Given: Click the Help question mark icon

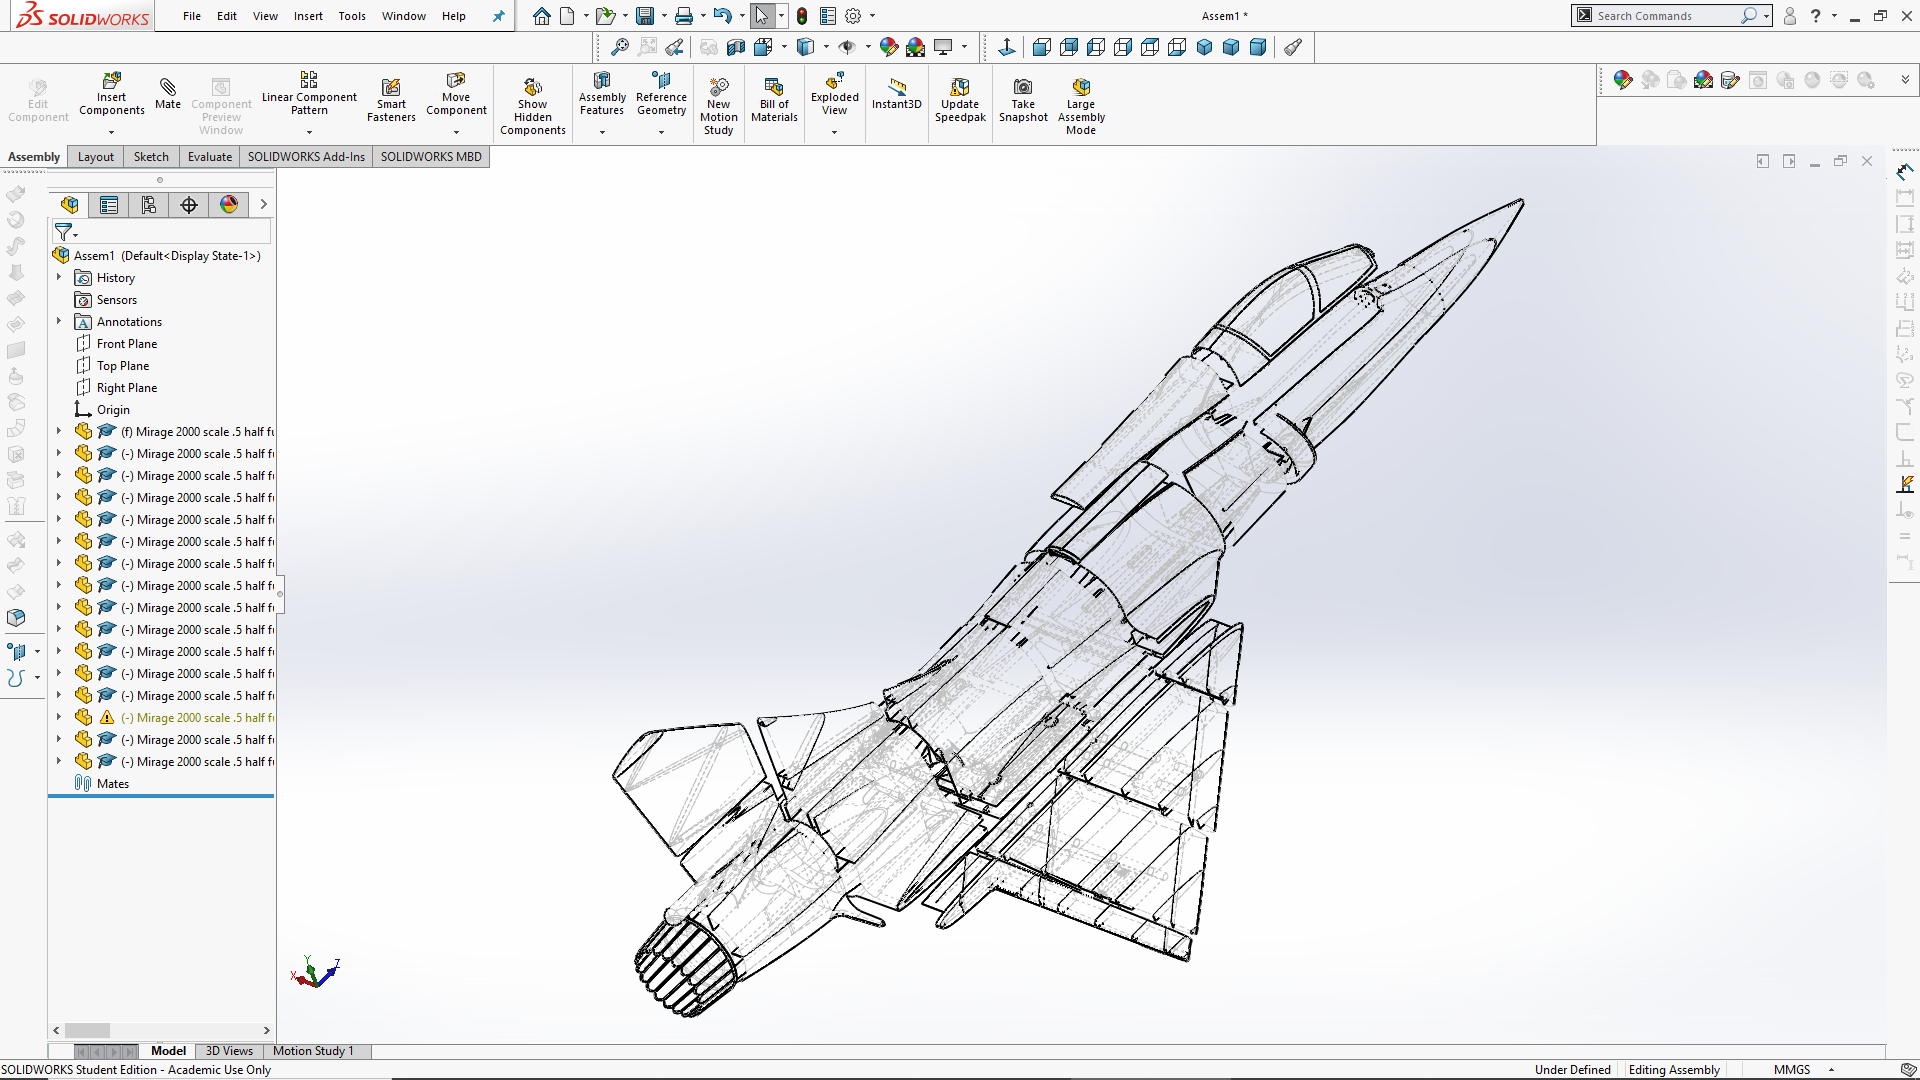Looking at the screenshot, I should (1816, 16).
